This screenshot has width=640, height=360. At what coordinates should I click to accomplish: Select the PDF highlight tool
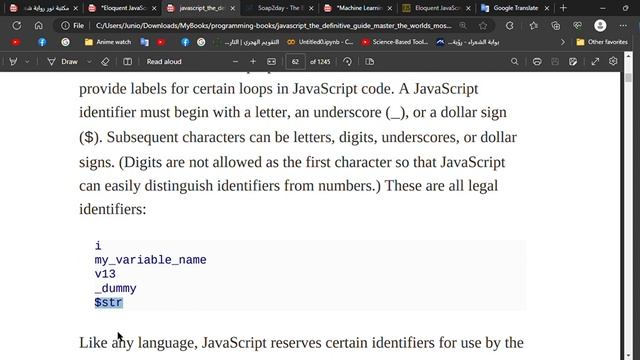tap(13, 62)
